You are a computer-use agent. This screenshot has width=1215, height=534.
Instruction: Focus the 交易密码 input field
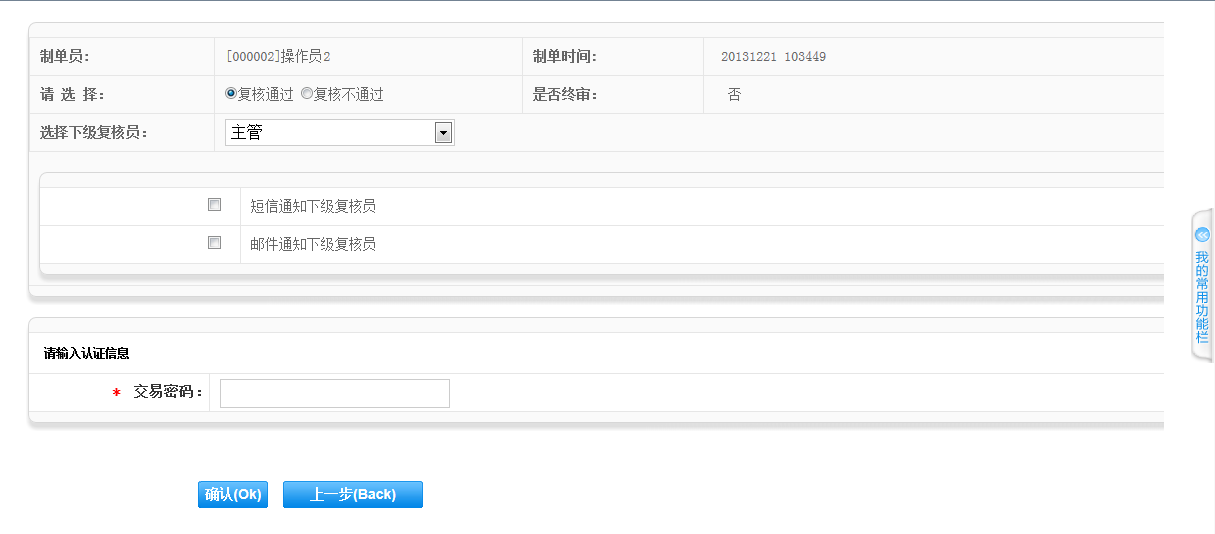[335, 394]
